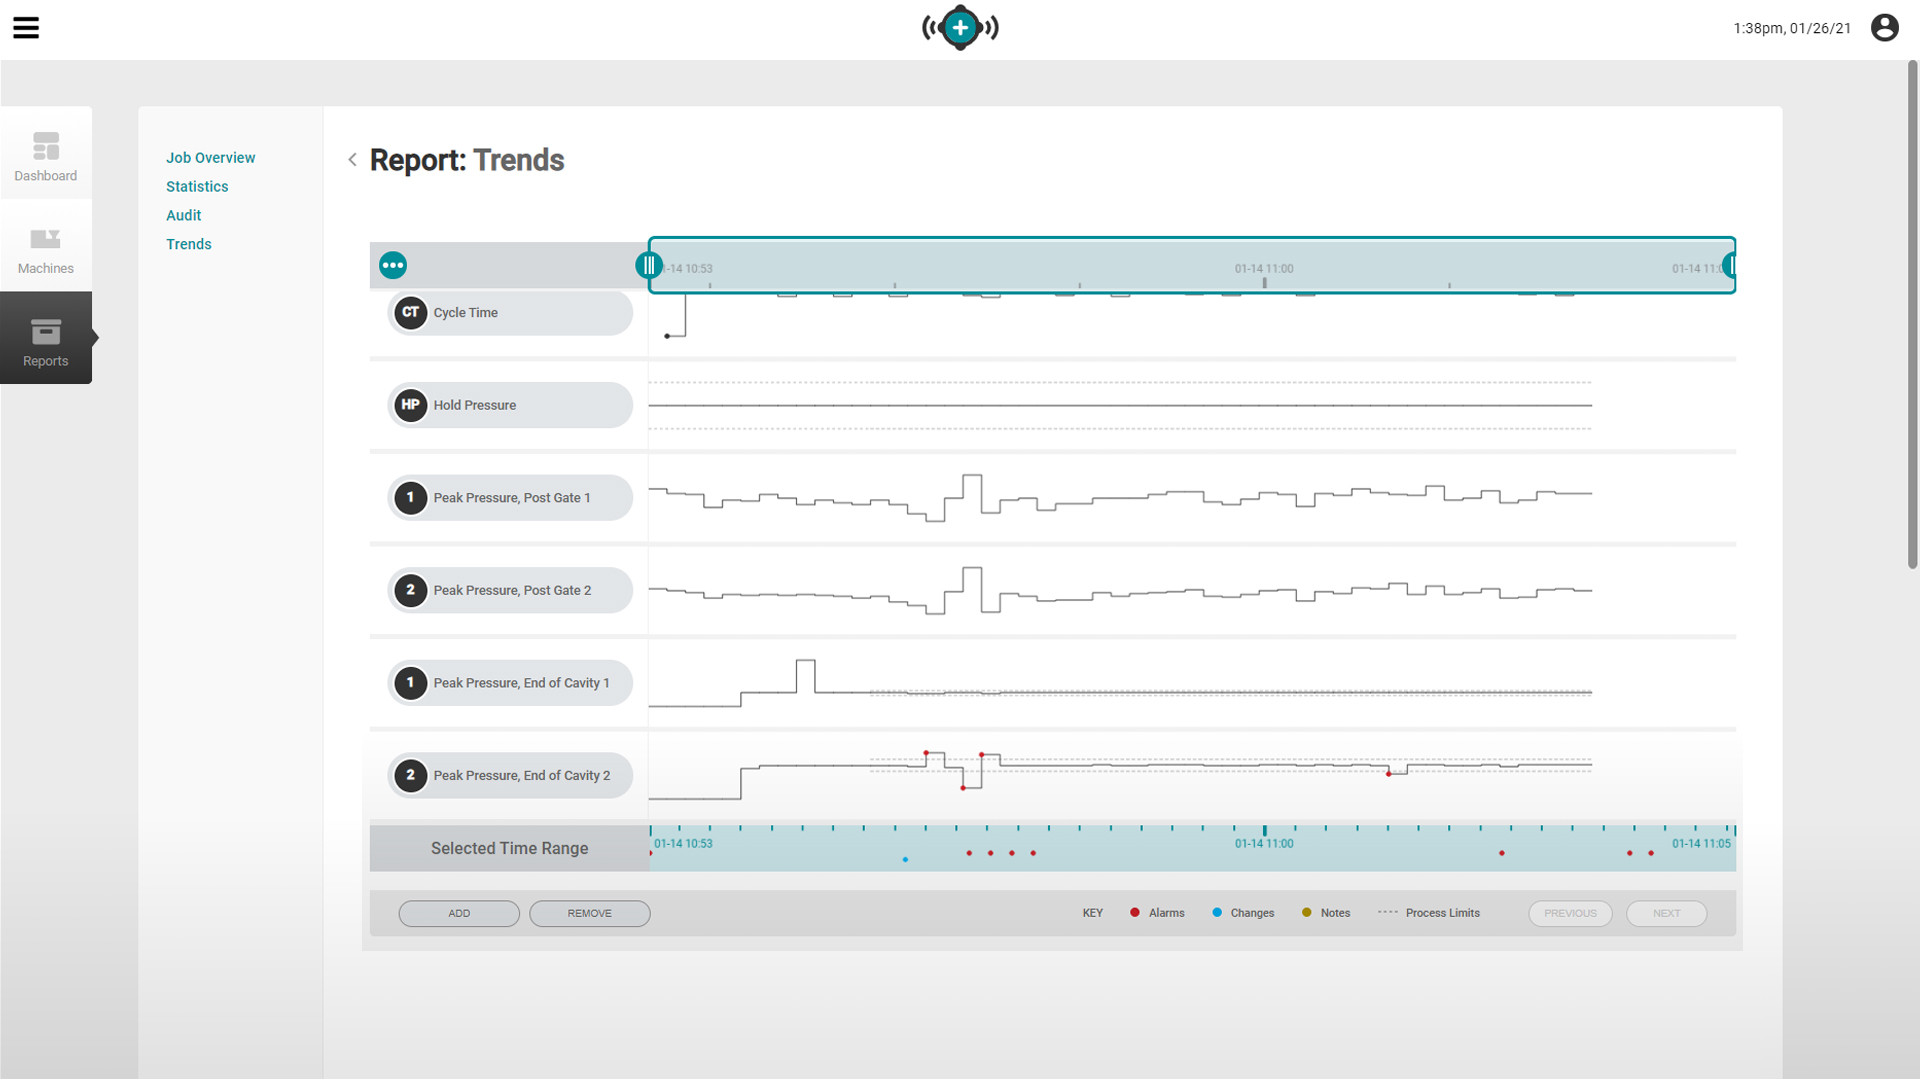Go back with the chevron beside Report

point(352,160)
